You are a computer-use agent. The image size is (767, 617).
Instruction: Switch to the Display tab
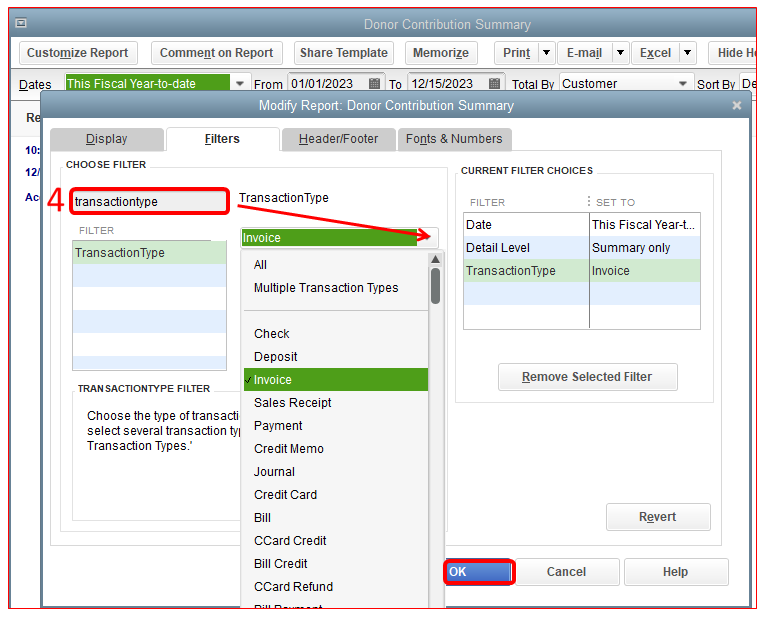[107, 139]
